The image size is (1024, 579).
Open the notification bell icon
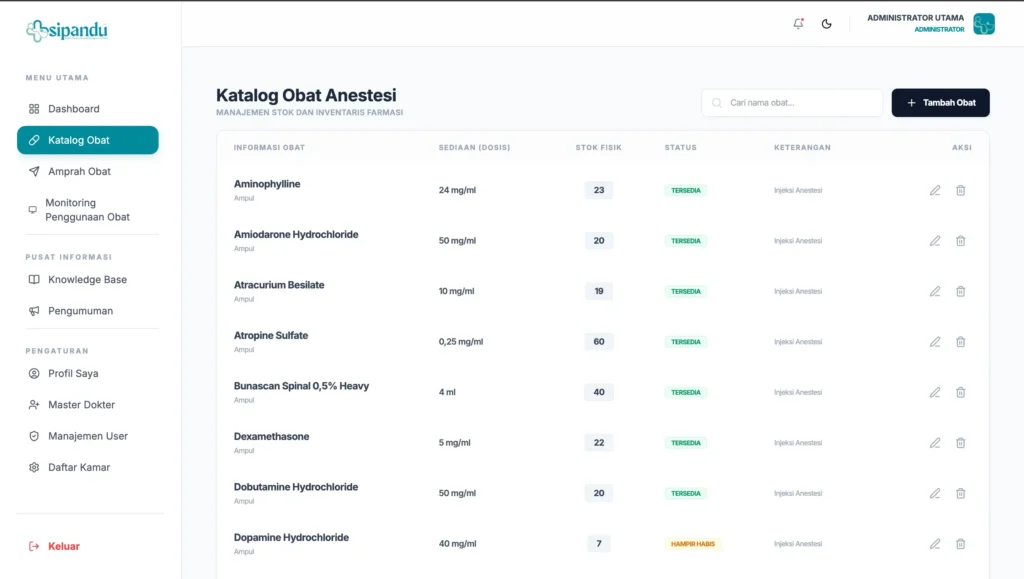tap(798, 23)
